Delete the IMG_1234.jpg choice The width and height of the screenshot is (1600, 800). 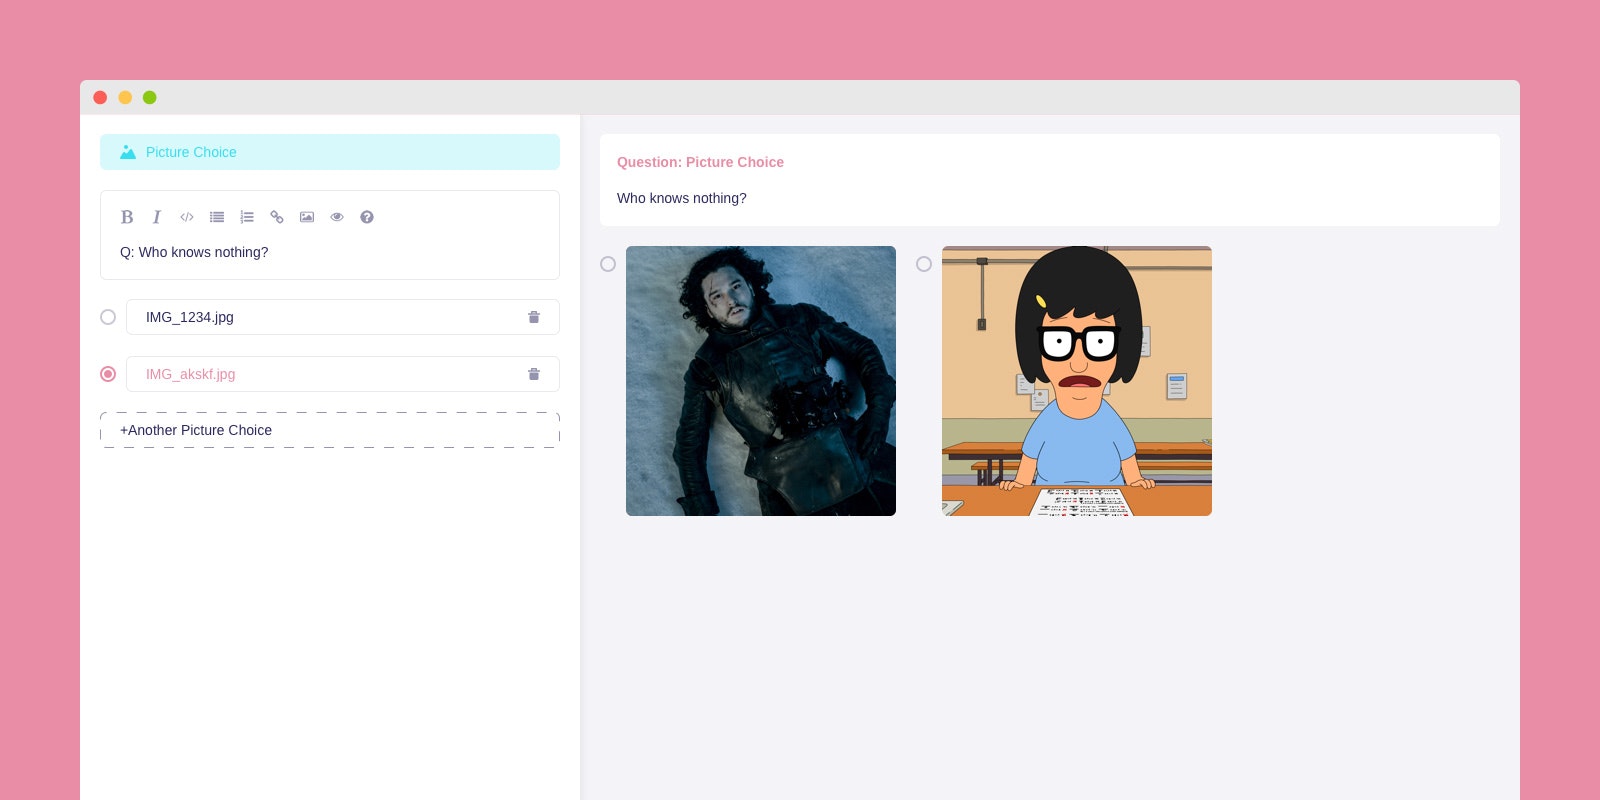tap(534, 317)
